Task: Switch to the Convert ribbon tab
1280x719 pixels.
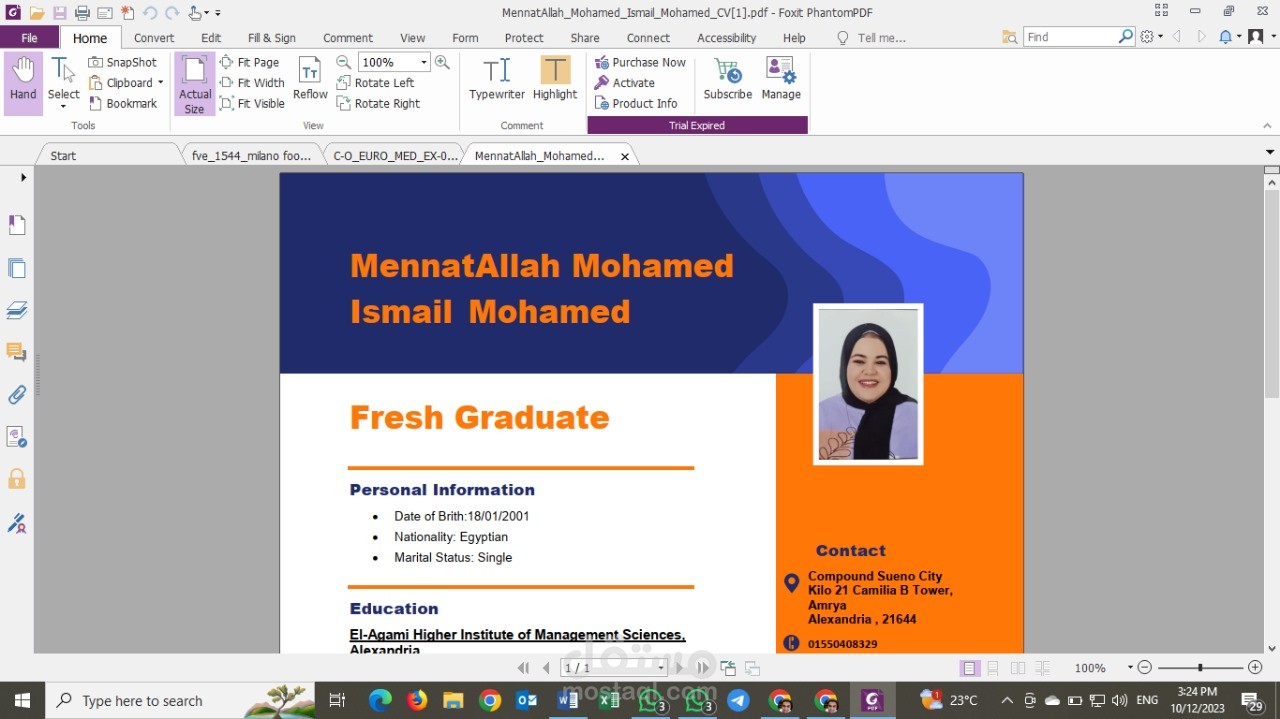Action: (x=154, y=38)
